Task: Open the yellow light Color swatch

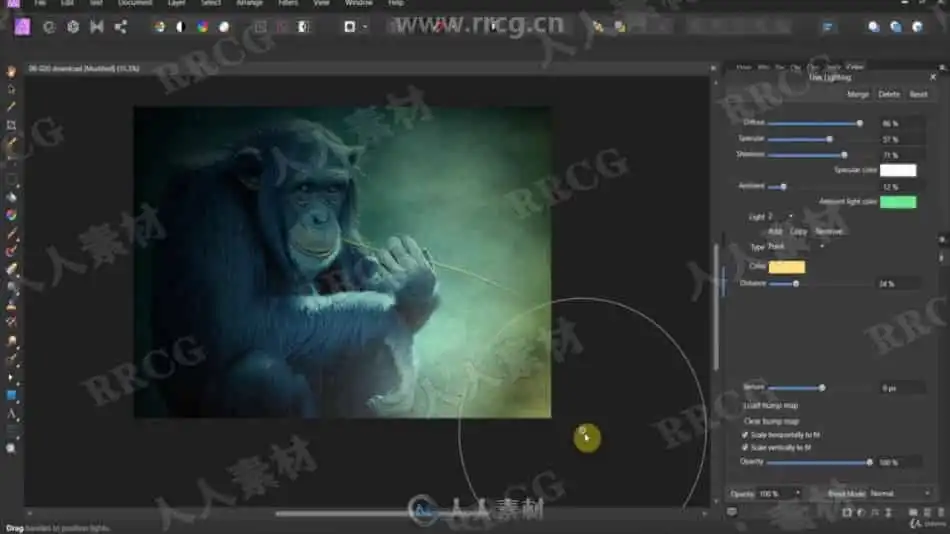Action: click(x=786, y=267)
